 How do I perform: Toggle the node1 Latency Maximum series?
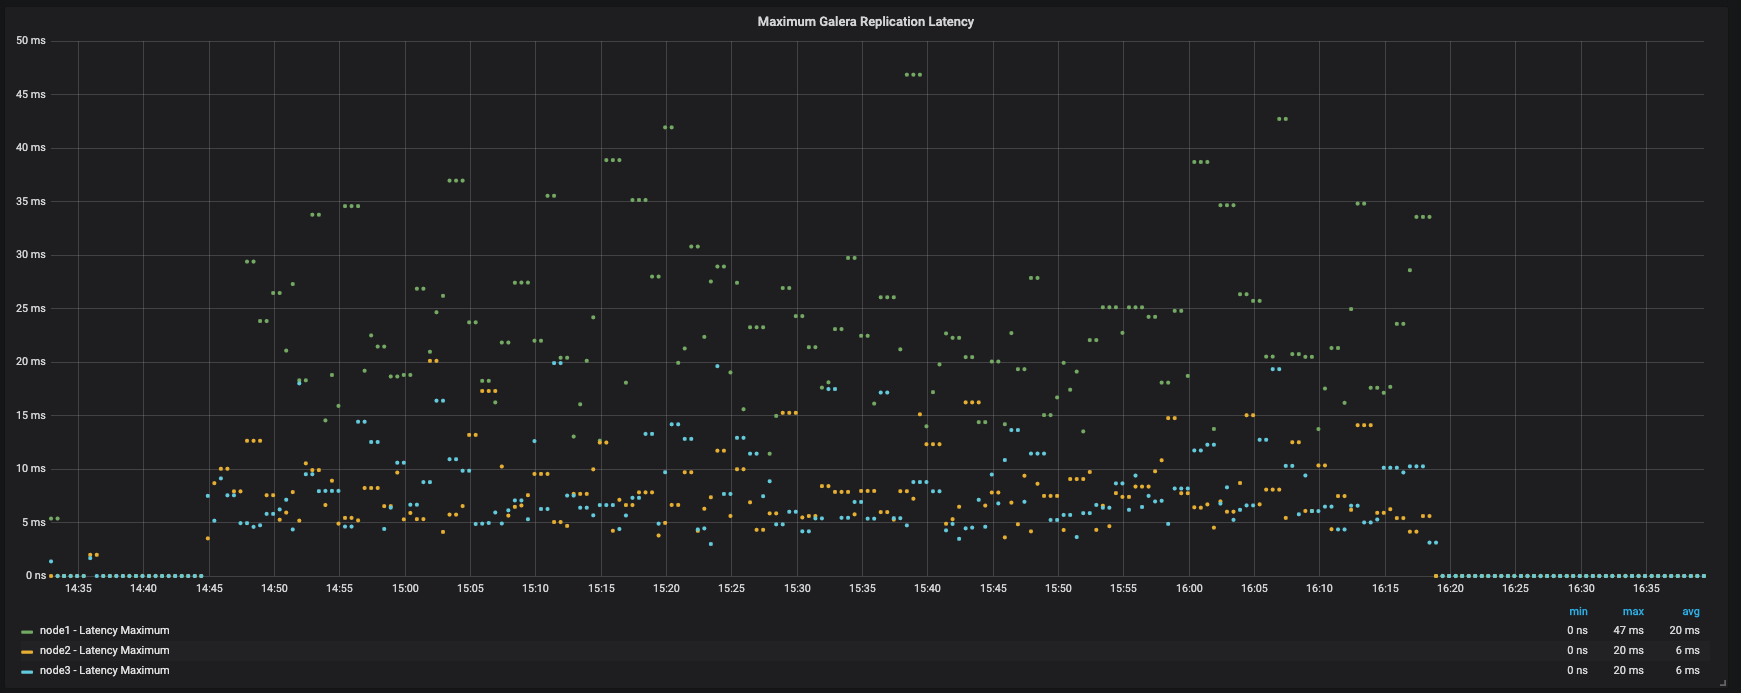104,631
